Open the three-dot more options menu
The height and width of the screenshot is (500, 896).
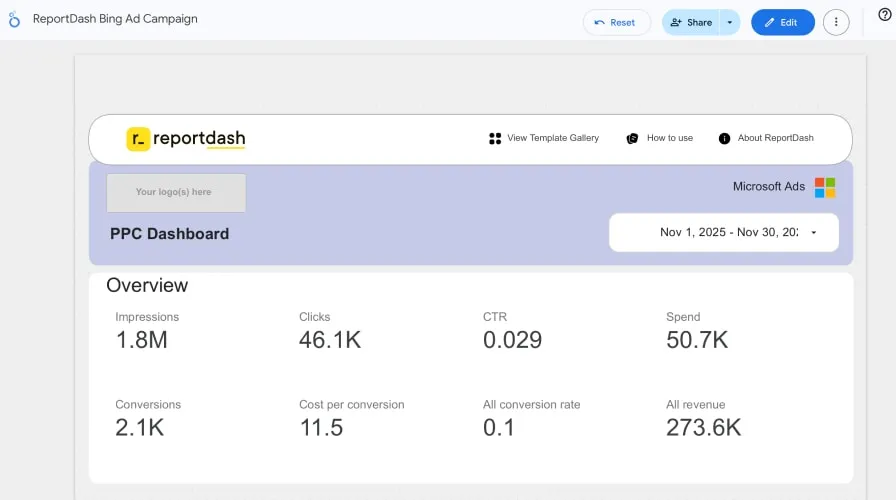(836, 22)
